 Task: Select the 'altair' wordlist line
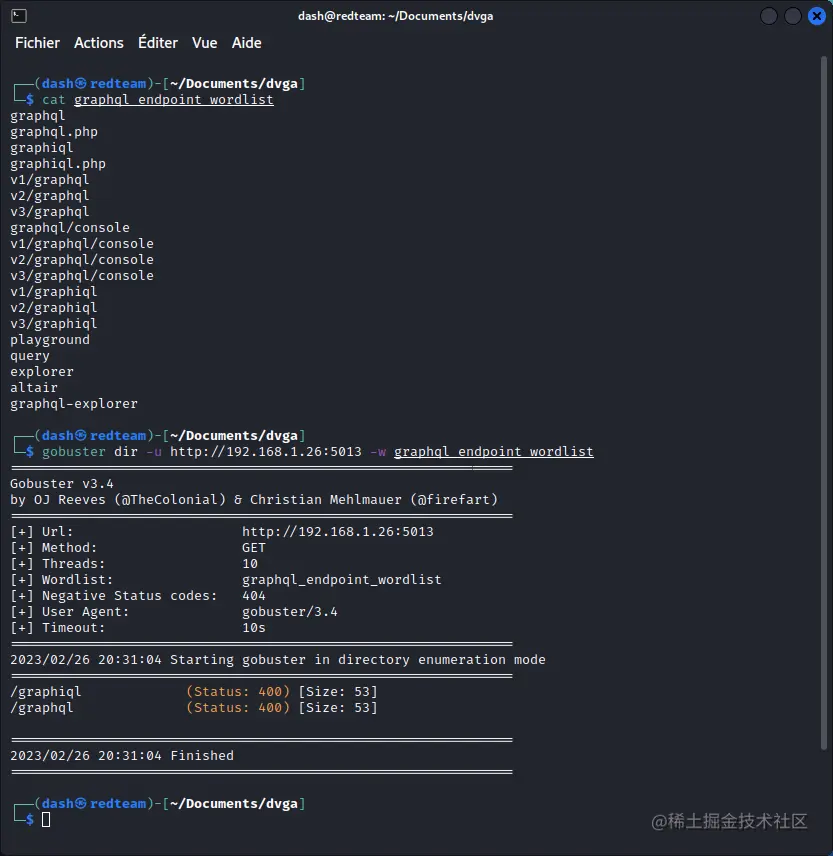34,388
